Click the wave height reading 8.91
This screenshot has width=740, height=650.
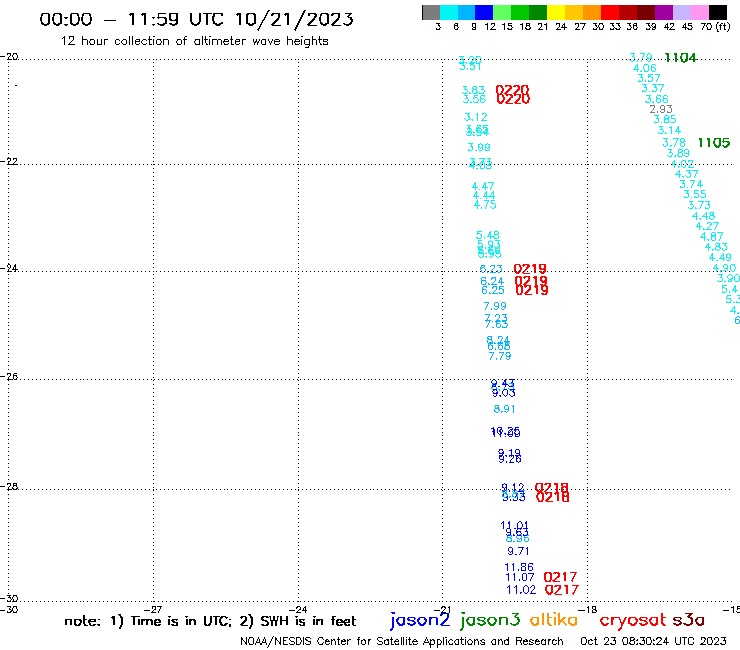(x=505, y=409)
